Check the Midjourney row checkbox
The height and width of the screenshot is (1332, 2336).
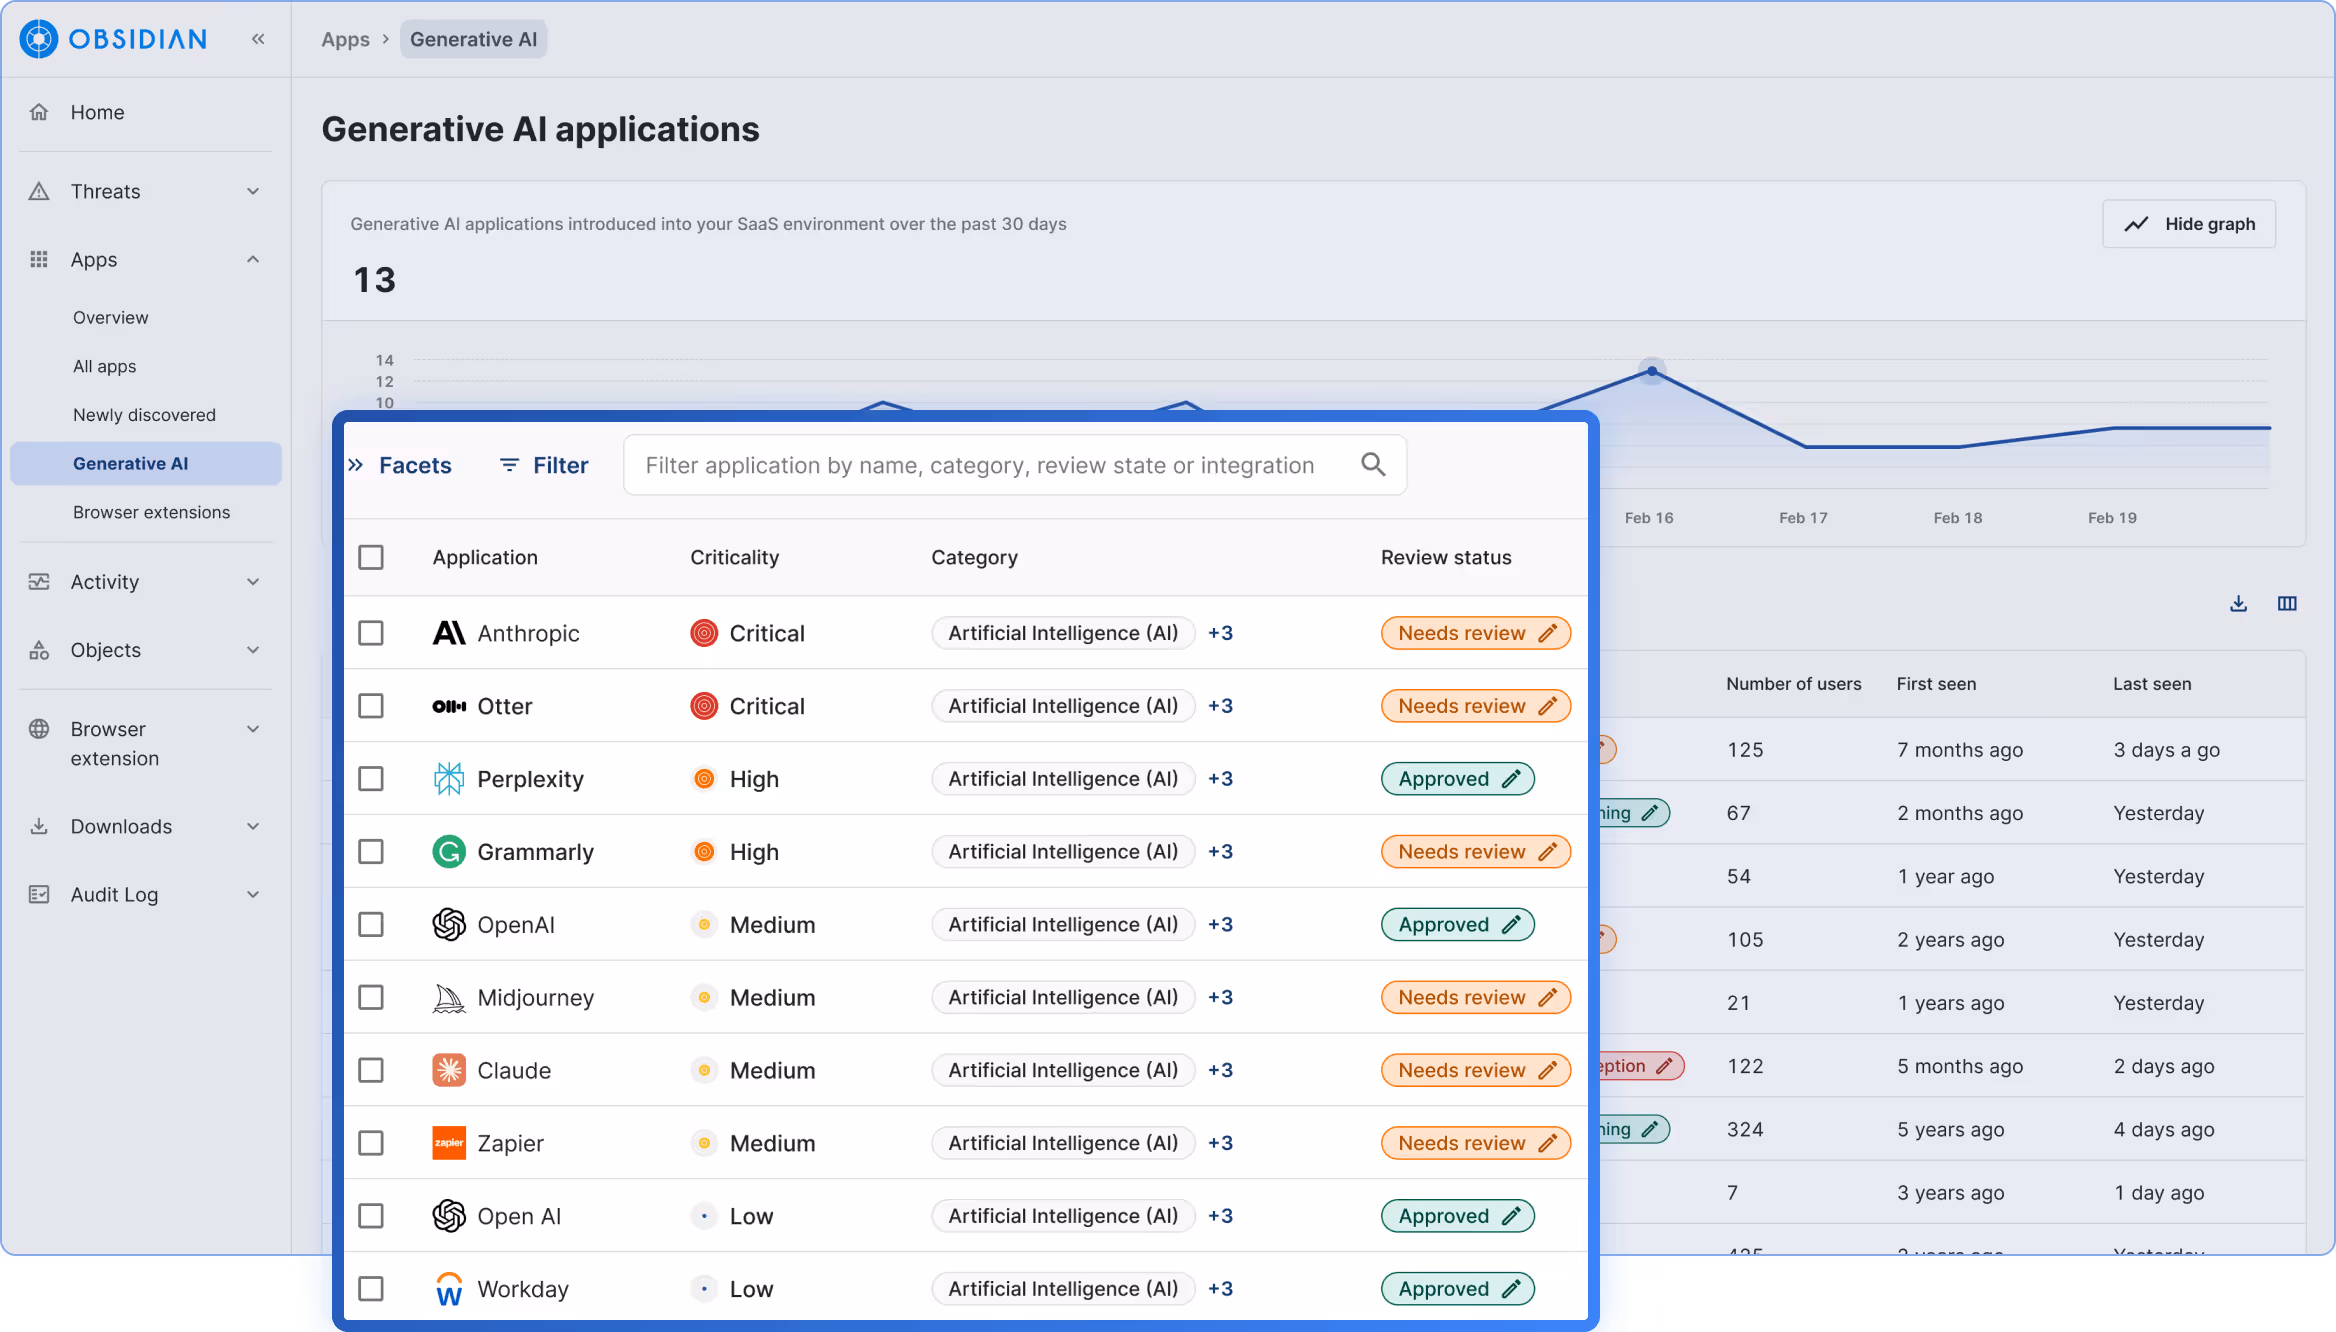371,998
